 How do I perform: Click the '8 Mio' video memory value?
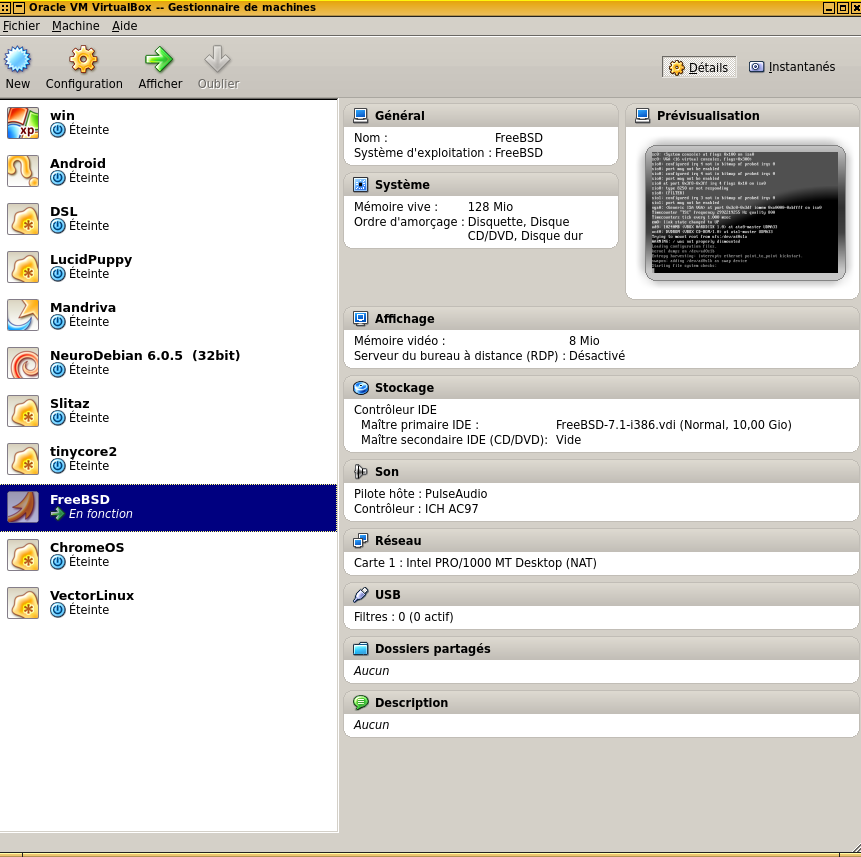coord(584,341)
